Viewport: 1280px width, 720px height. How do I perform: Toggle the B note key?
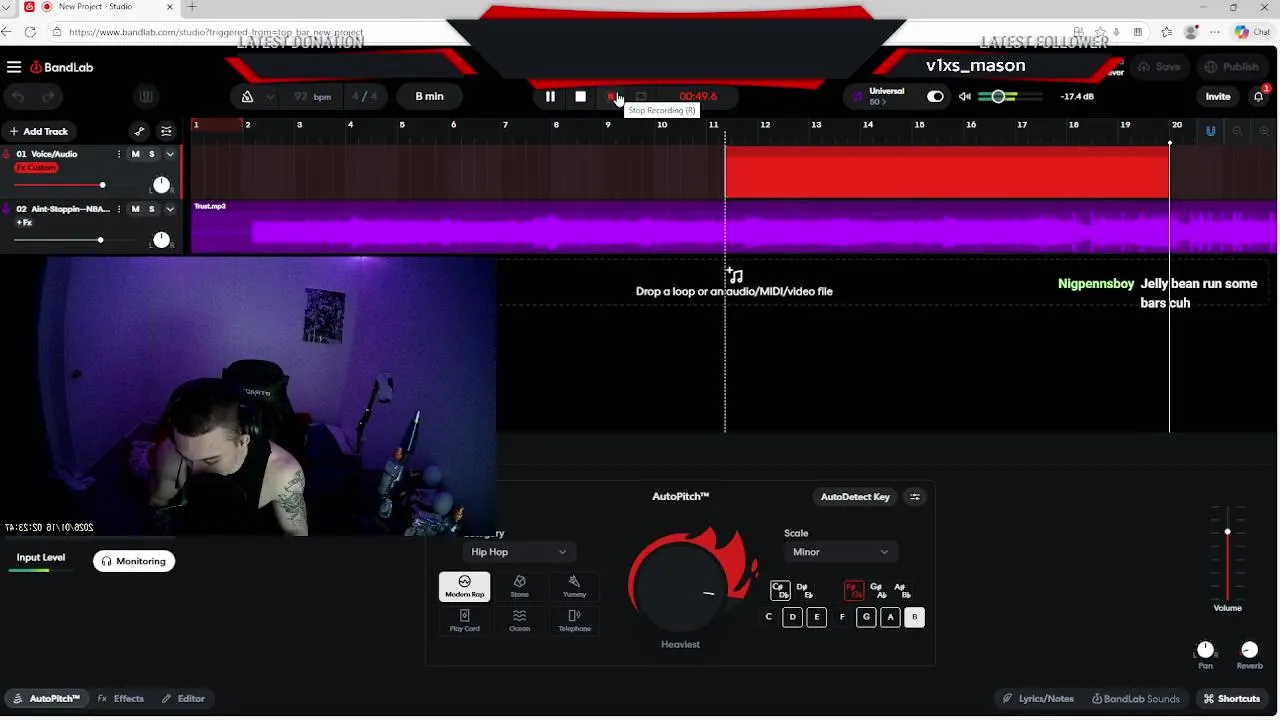[x=914, y=617]
